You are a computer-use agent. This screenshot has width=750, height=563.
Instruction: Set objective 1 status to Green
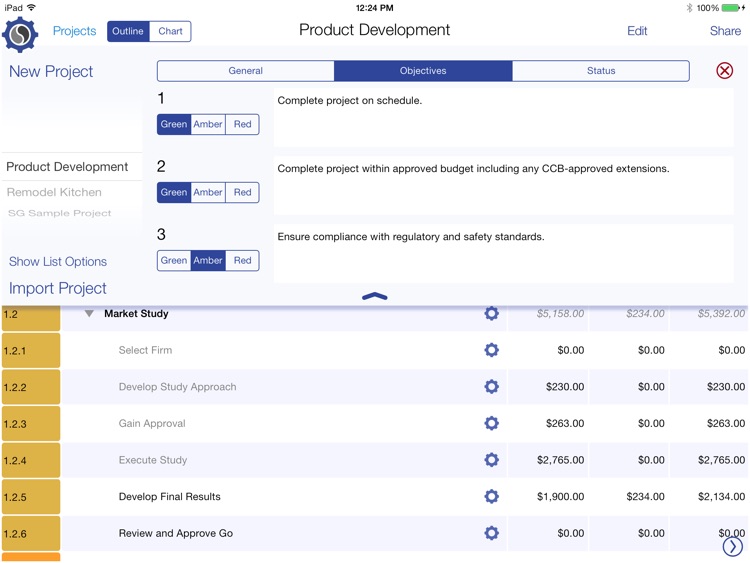(x=174, y=124)
